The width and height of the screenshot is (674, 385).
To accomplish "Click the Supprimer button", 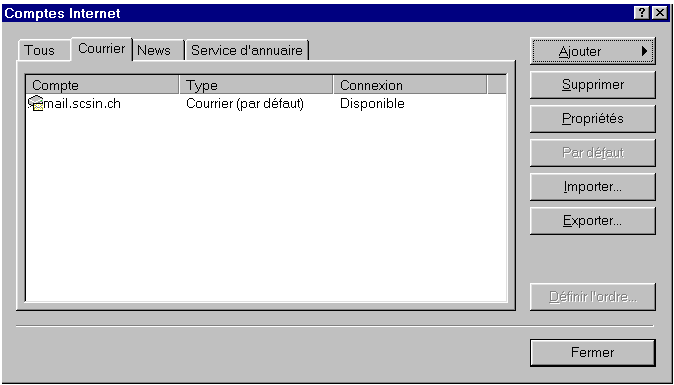I will (x=592, y=85).
